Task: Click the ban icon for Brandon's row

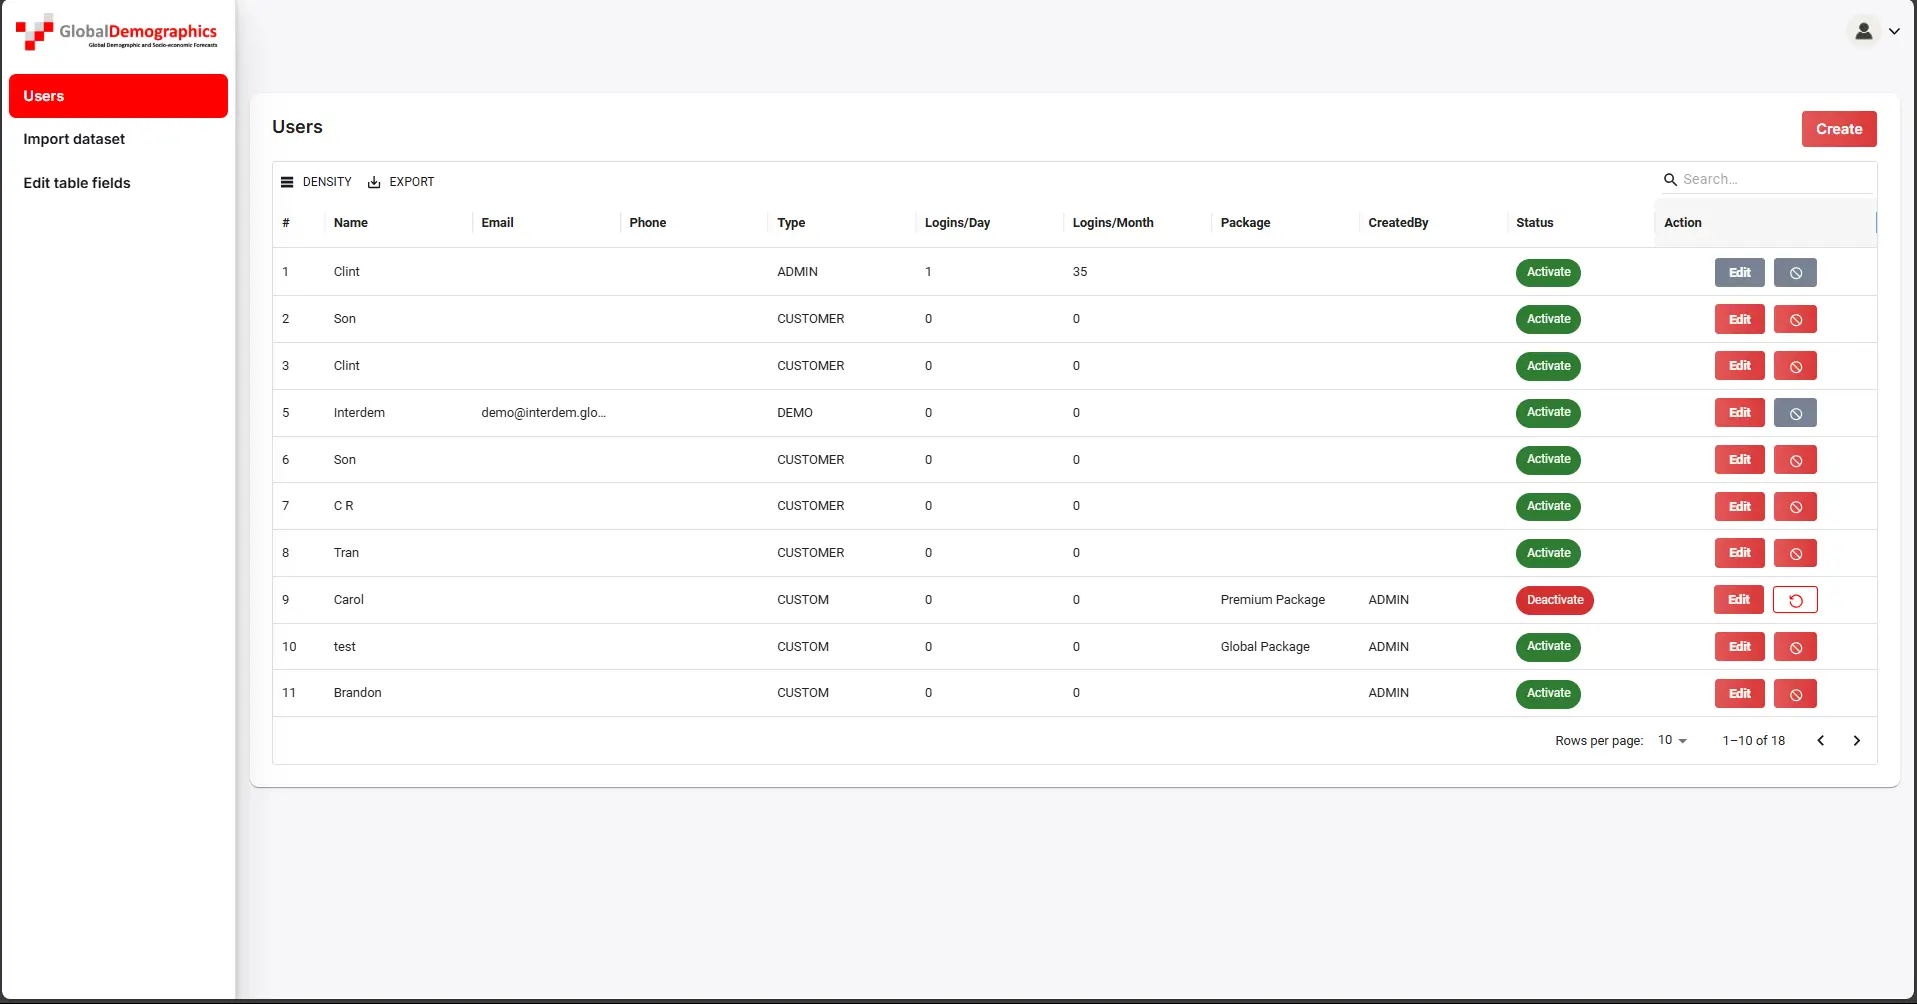Action: click(x=1795, y=694)
